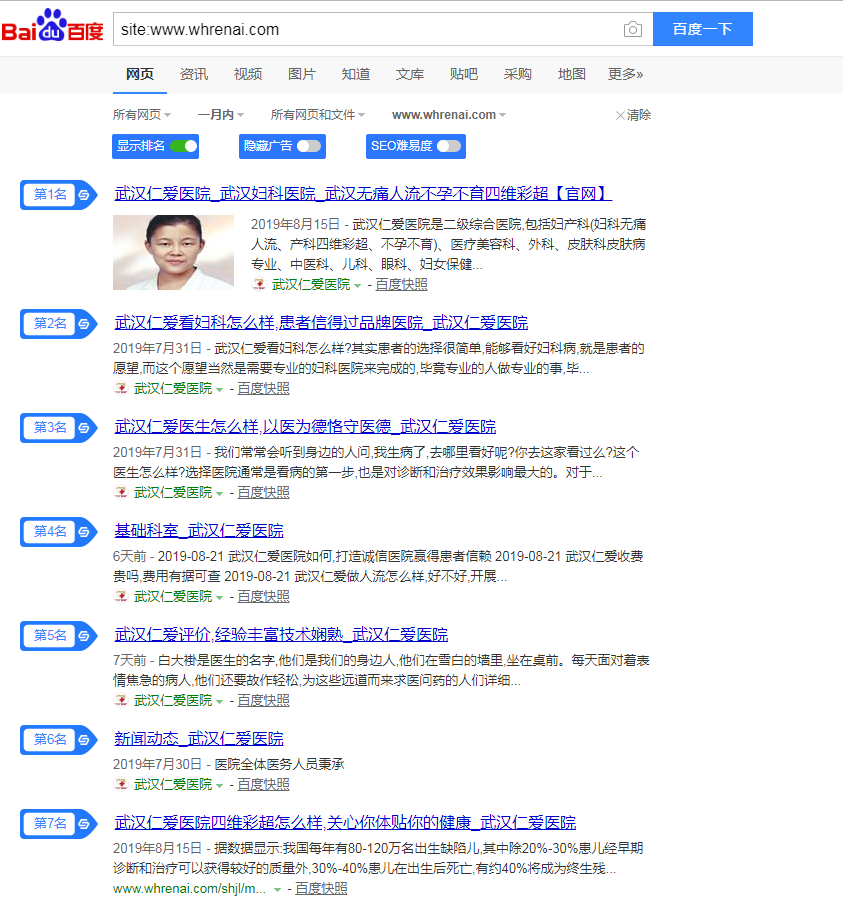Open the 武汉仁爱评价 result link
This screenshot has height=911, width=843.
tap(281, 634)
